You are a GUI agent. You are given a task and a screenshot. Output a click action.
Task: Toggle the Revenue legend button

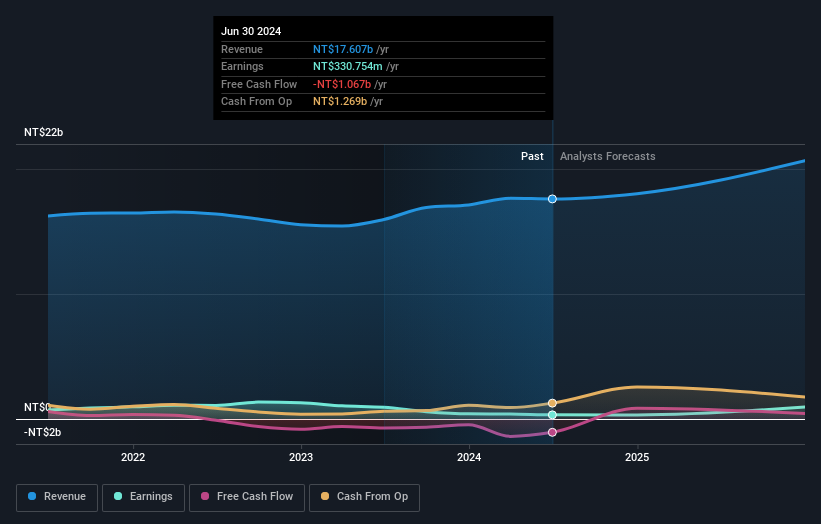57,497
